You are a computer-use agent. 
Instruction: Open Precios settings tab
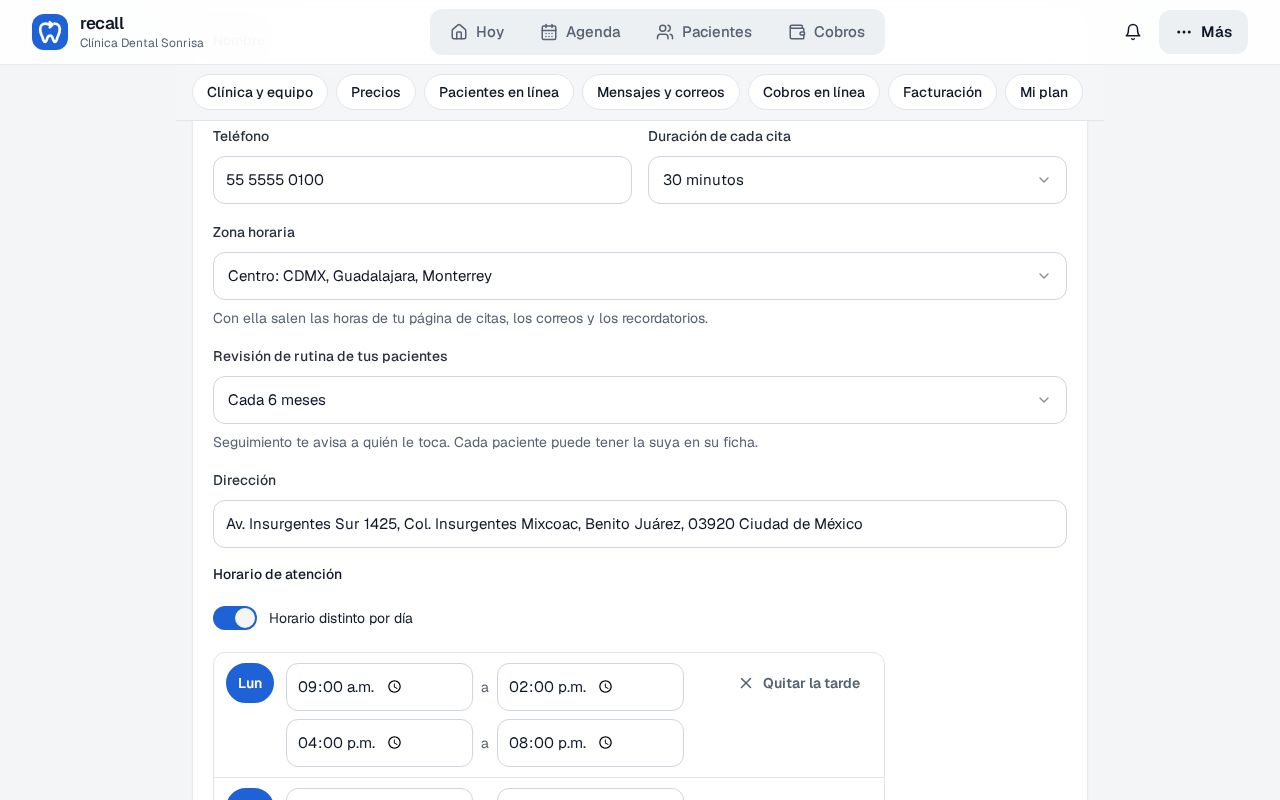coord(376,92)
